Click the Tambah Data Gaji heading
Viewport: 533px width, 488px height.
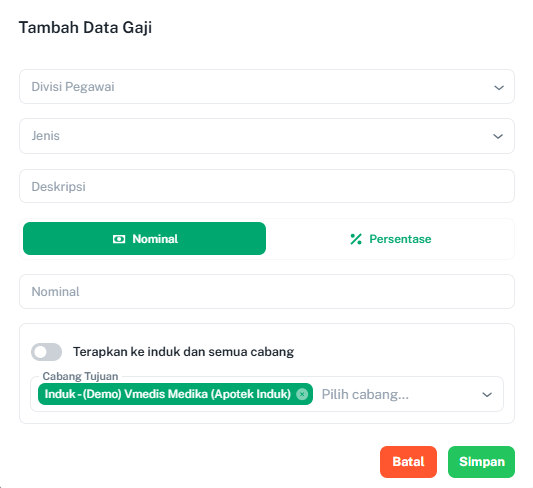85,28
